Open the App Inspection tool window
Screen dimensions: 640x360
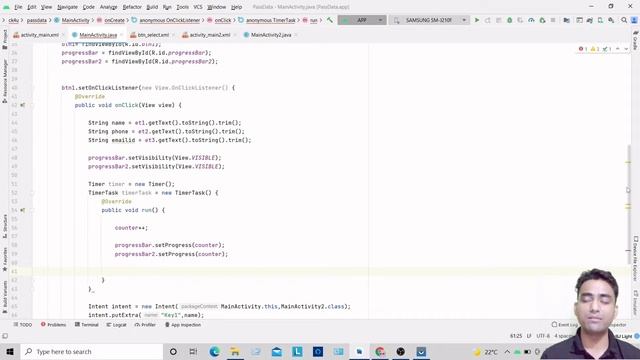tap(183, 325)
